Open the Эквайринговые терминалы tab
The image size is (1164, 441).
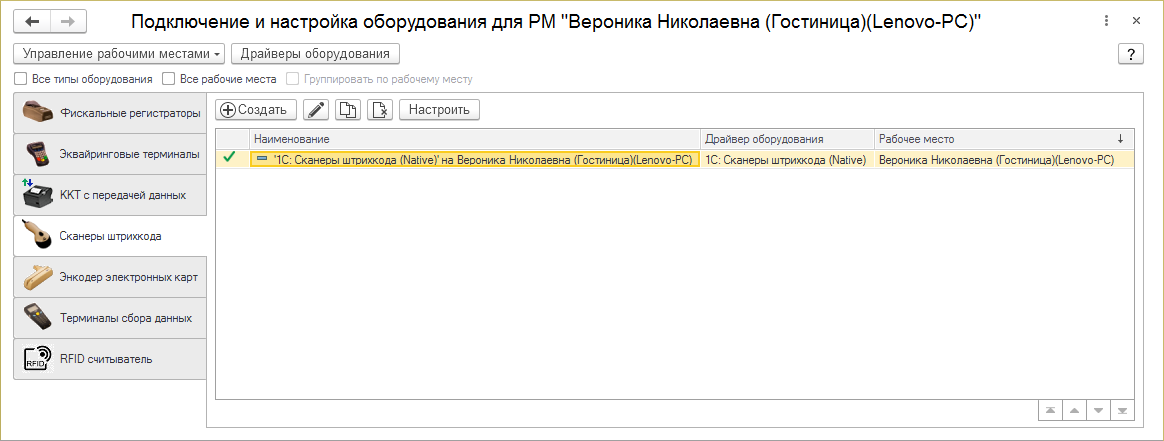pyautogui.click(x=109, y=154)
